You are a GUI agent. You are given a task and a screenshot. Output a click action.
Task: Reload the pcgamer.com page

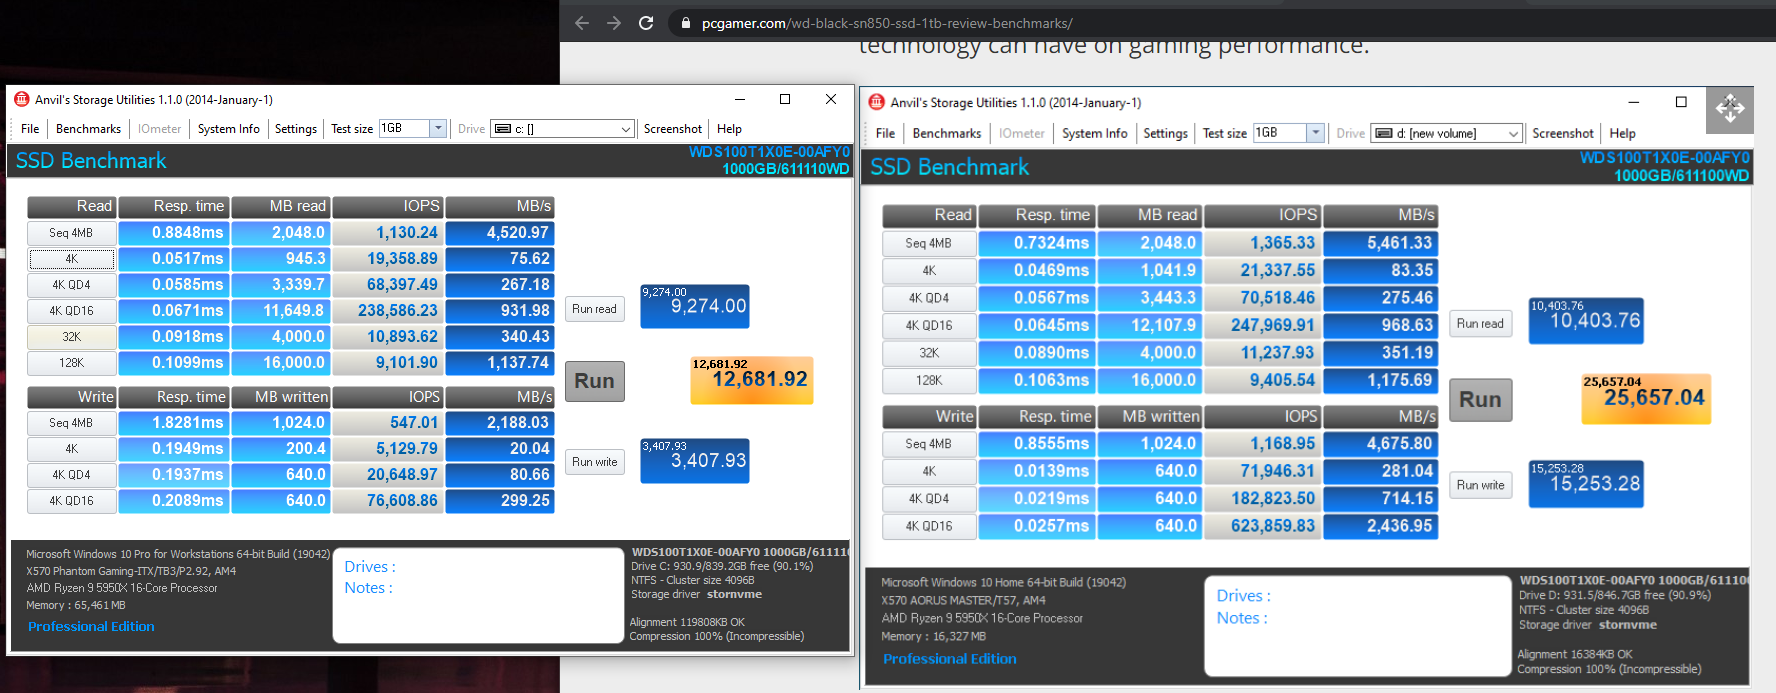646,23
